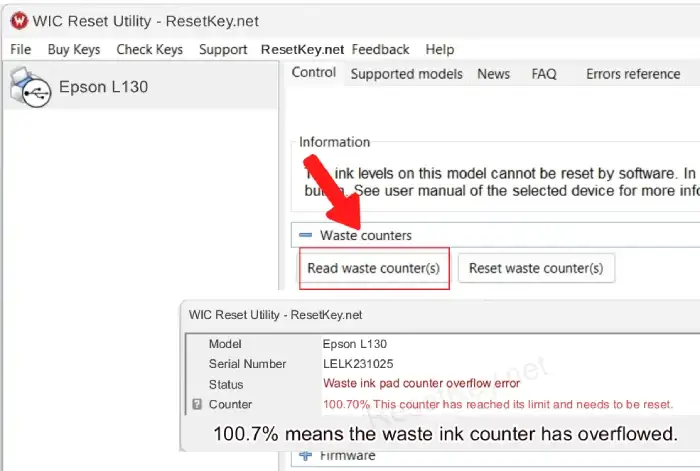The width and height of the screenshot is (700, 471).
Task: Expand the Firmware section
Action: coord(306,456)
